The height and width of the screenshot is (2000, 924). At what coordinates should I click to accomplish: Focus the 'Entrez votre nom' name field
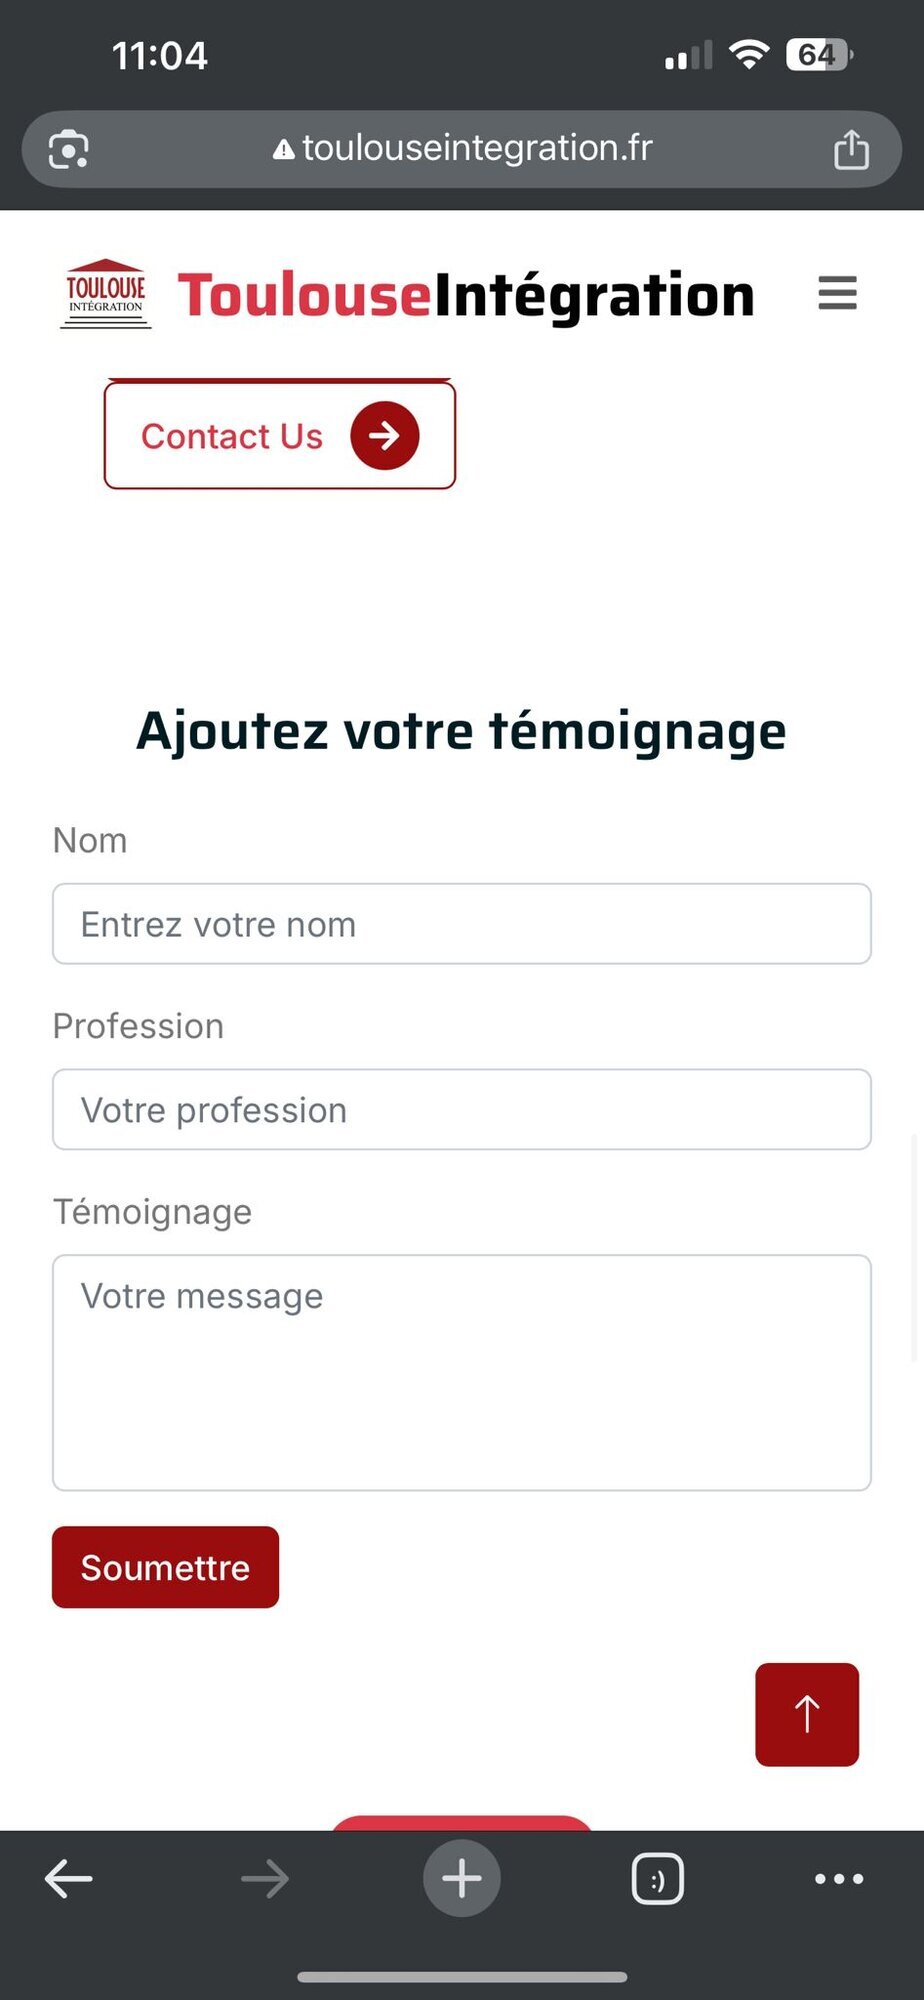462,924
